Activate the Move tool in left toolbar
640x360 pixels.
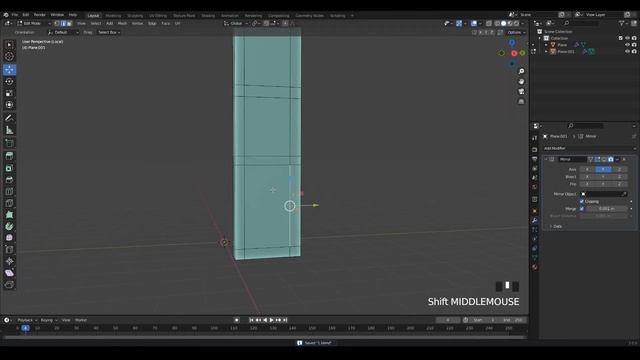click(9, 69)
